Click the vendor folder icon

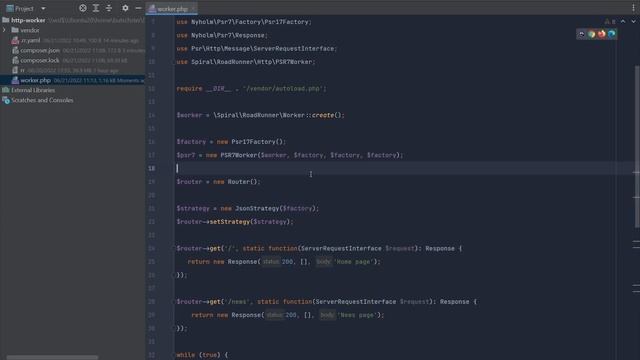pos(15,30)
